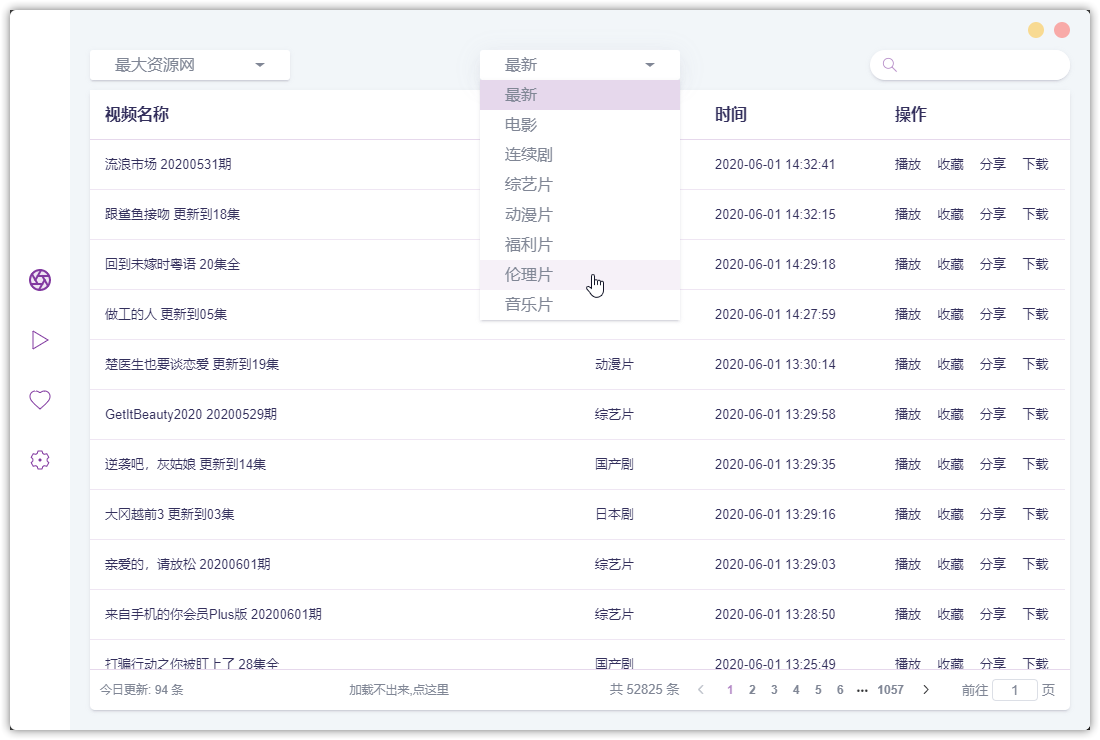Open settings gear icon in sidebar

40,460
